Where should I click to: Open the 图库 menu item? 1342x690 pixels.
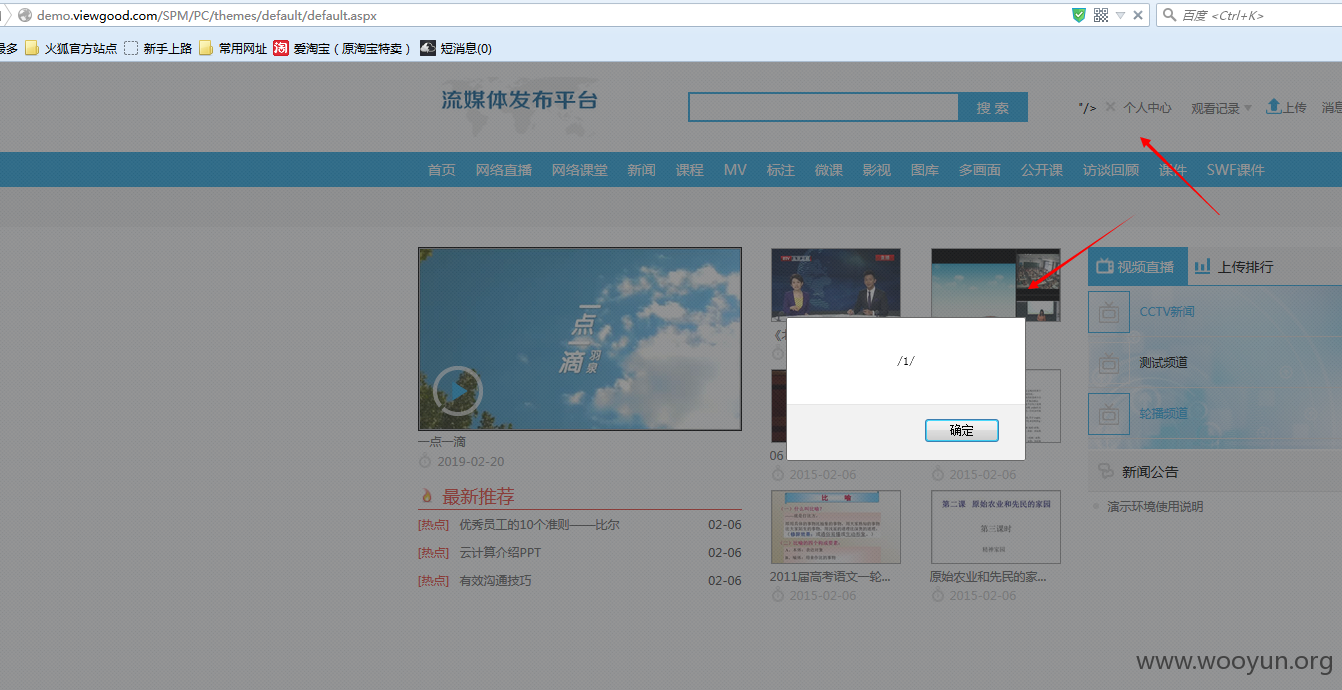tap(925, 170)
